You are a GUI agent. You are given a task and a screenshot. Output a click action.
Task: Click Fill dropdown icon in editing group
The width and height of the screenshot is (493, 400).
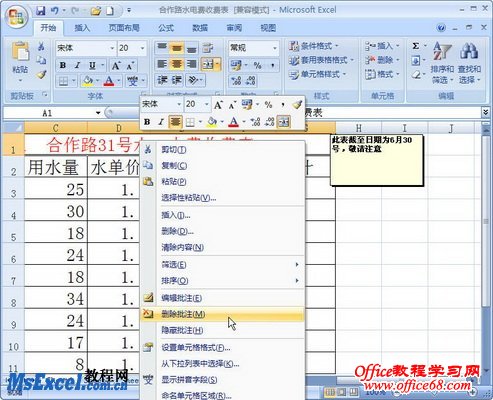tap(416, 61)
